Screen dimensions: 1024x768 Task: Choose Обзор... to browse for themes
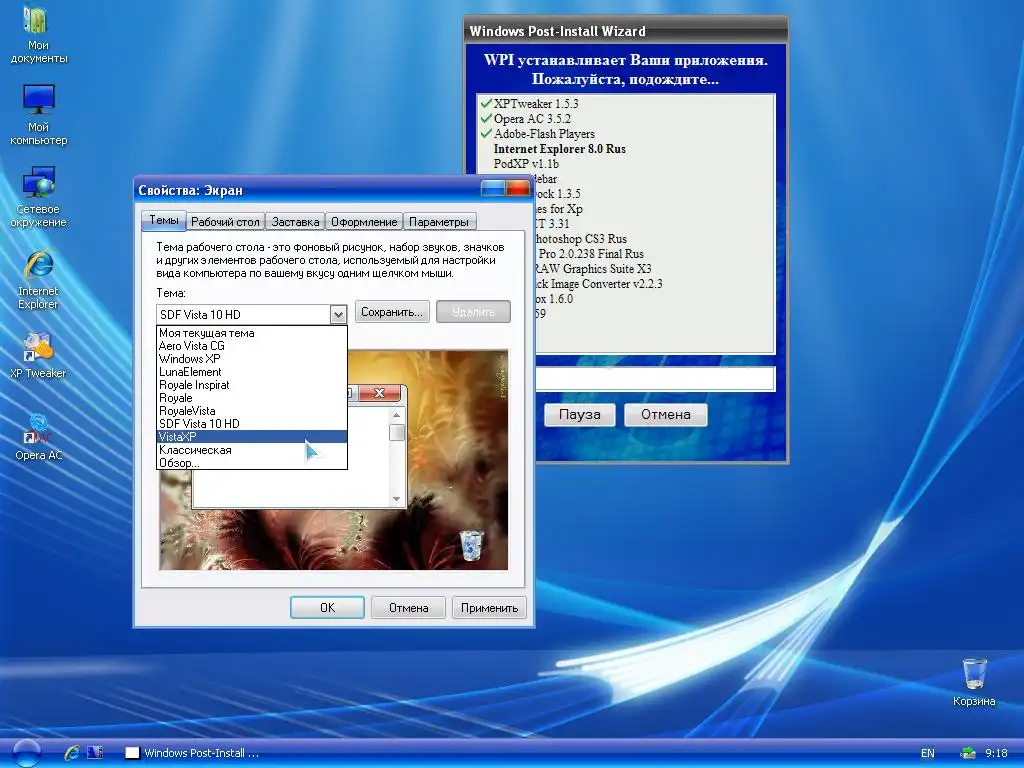tap(252, 463)
